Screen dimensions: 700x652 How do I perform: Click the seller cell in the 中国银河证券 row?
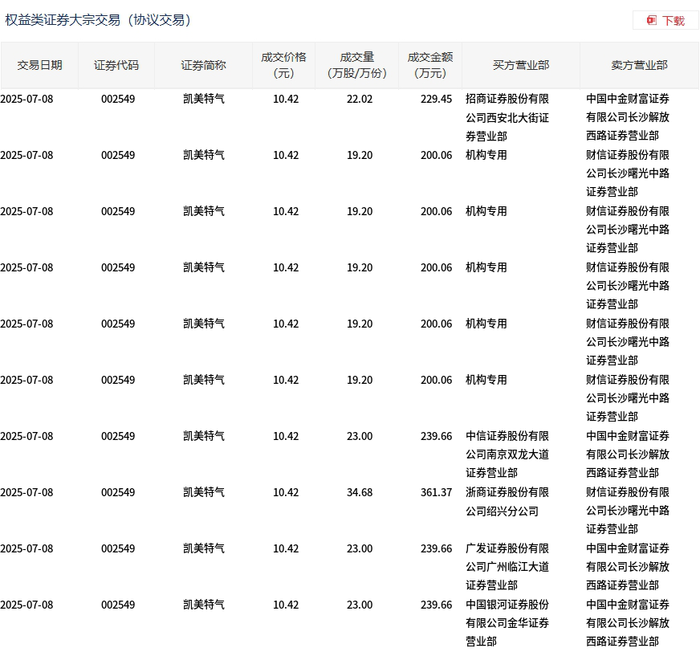(x=628, y=623)
